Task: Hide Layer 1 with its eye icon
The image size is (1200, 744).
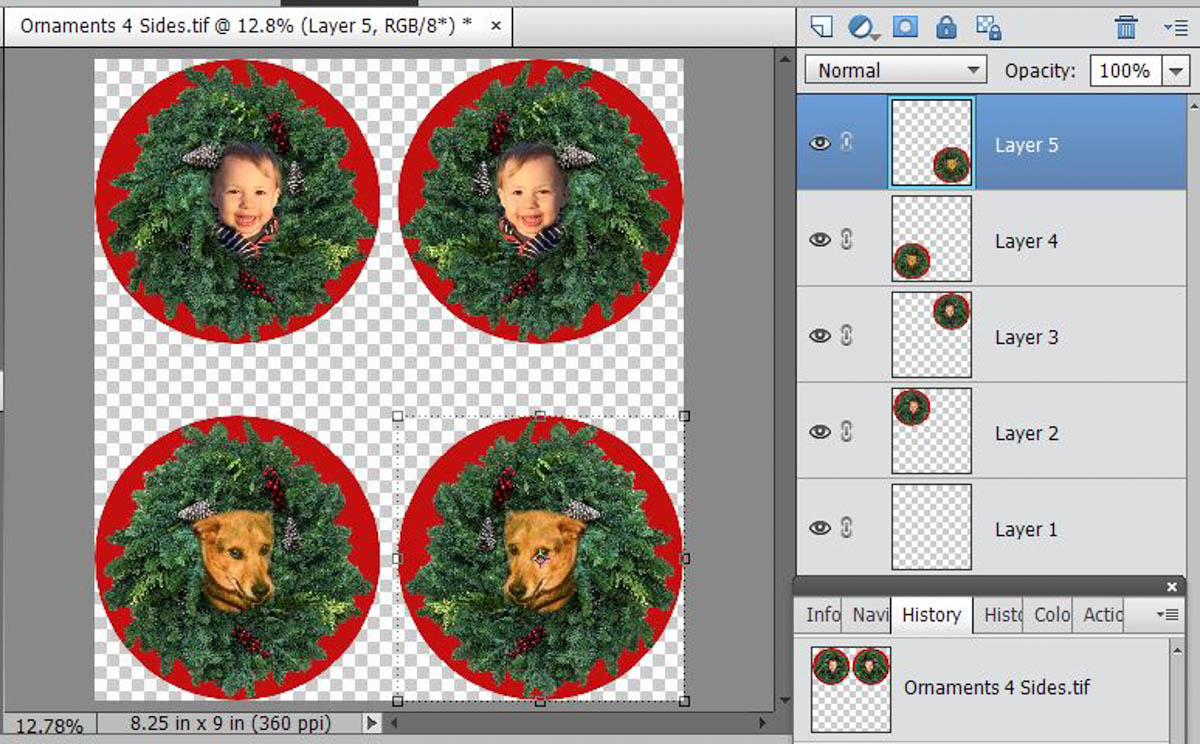Action: click(820, 528)
